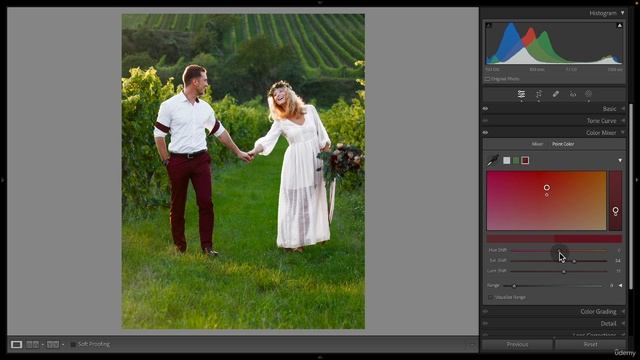The height and width of the screenshot is (360, 640).
Task: Select the Red Eye correction tool icon
Action: 573,94
